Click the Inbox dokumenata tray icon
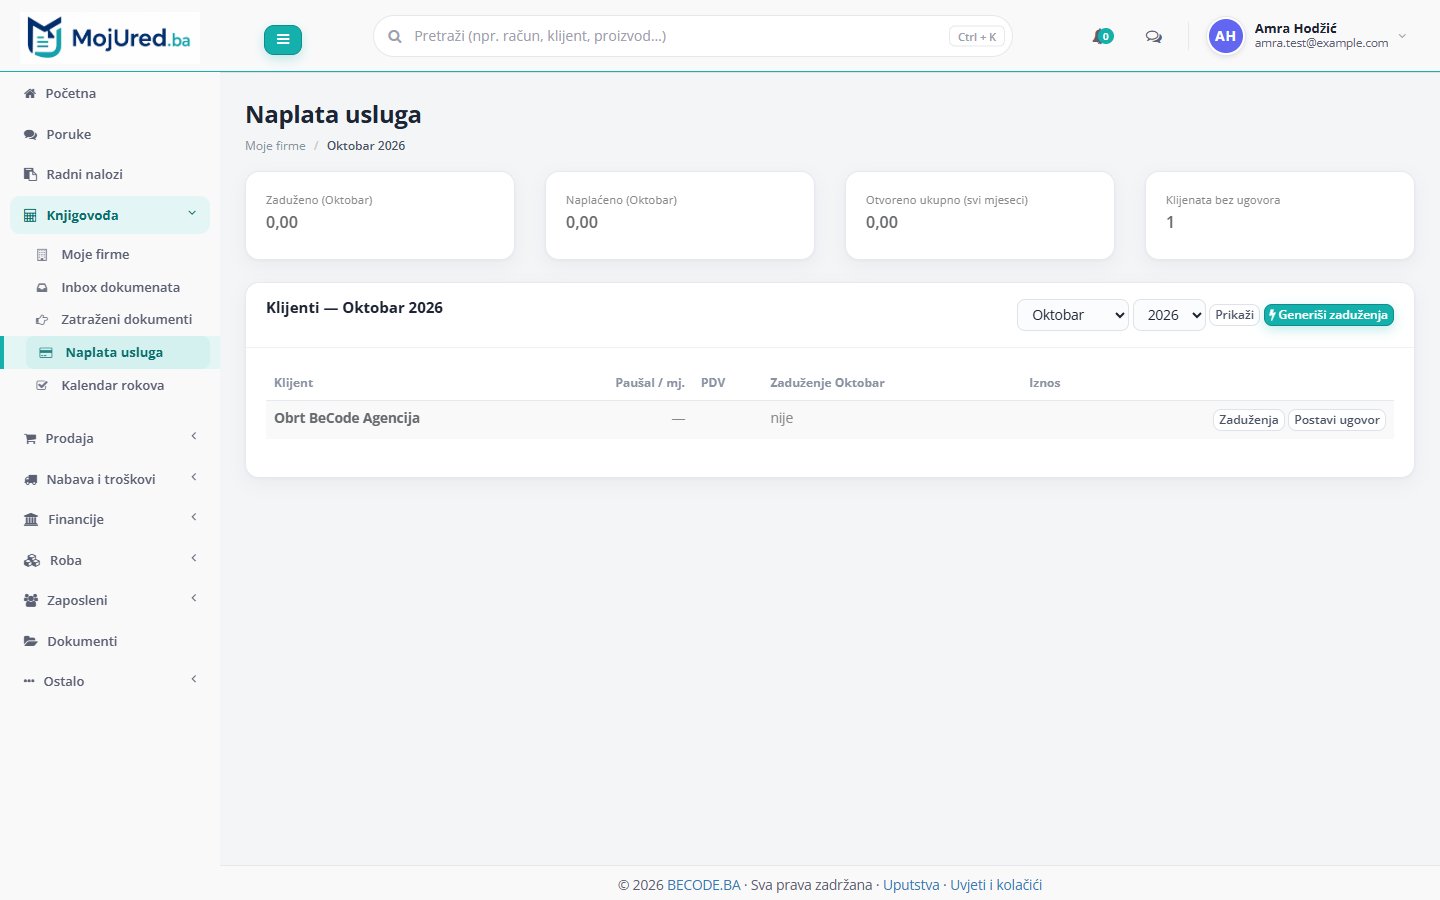The width and height of the screenshot is (1440, 900). click(42, 288)
